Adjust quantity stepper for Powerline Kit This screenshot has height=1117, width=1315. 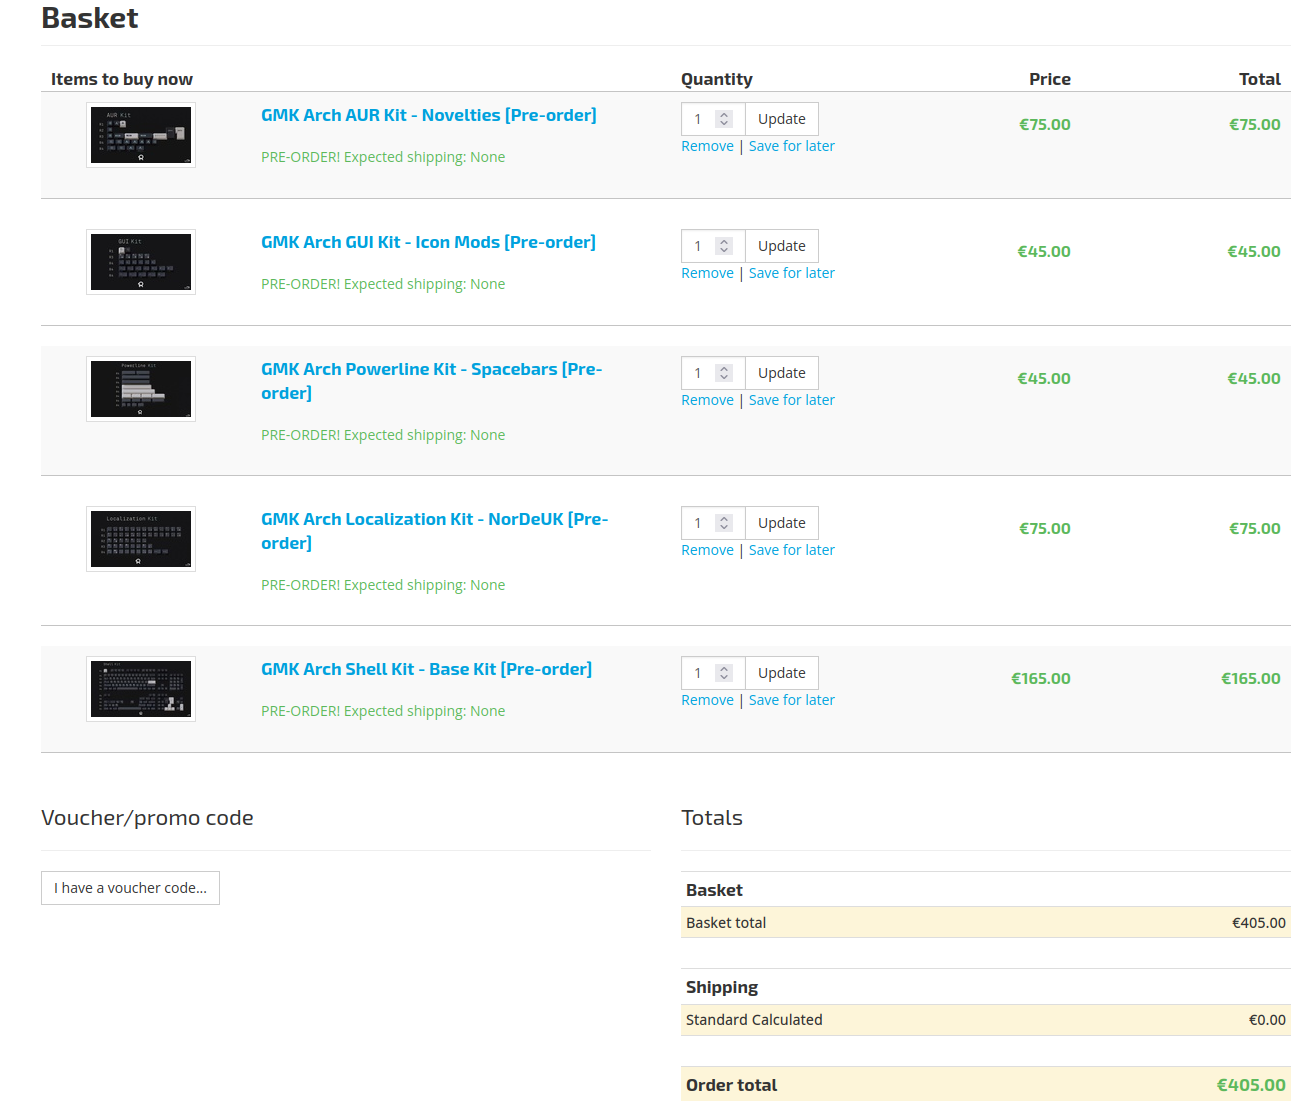pyautogui.click(x=724, y=373)
